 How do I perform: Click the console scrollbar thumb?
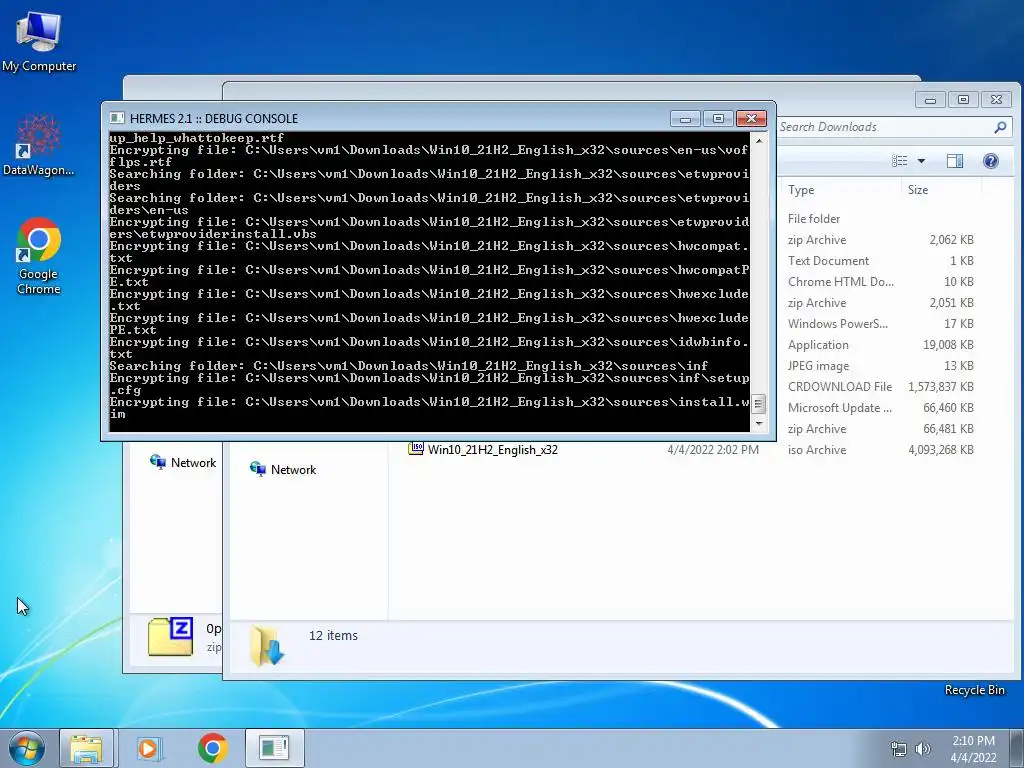758,404
